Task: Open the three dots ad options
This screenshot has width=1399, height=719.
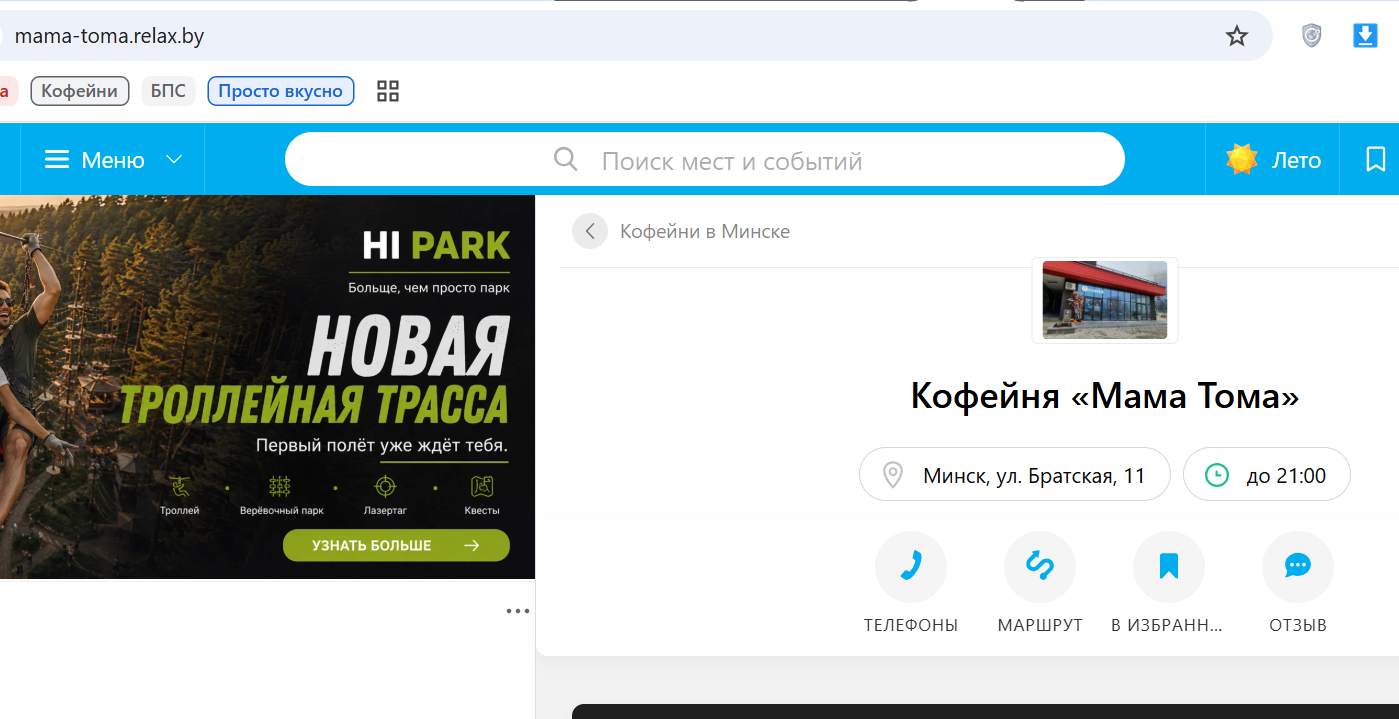Action: (517, 610)
